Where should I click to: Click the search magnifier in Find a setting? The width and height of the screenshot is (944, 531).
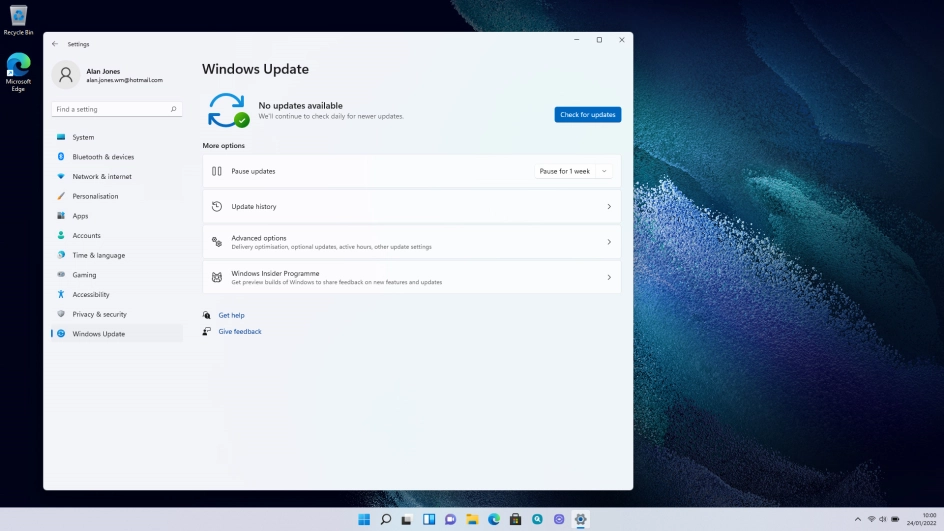[173, 109]
